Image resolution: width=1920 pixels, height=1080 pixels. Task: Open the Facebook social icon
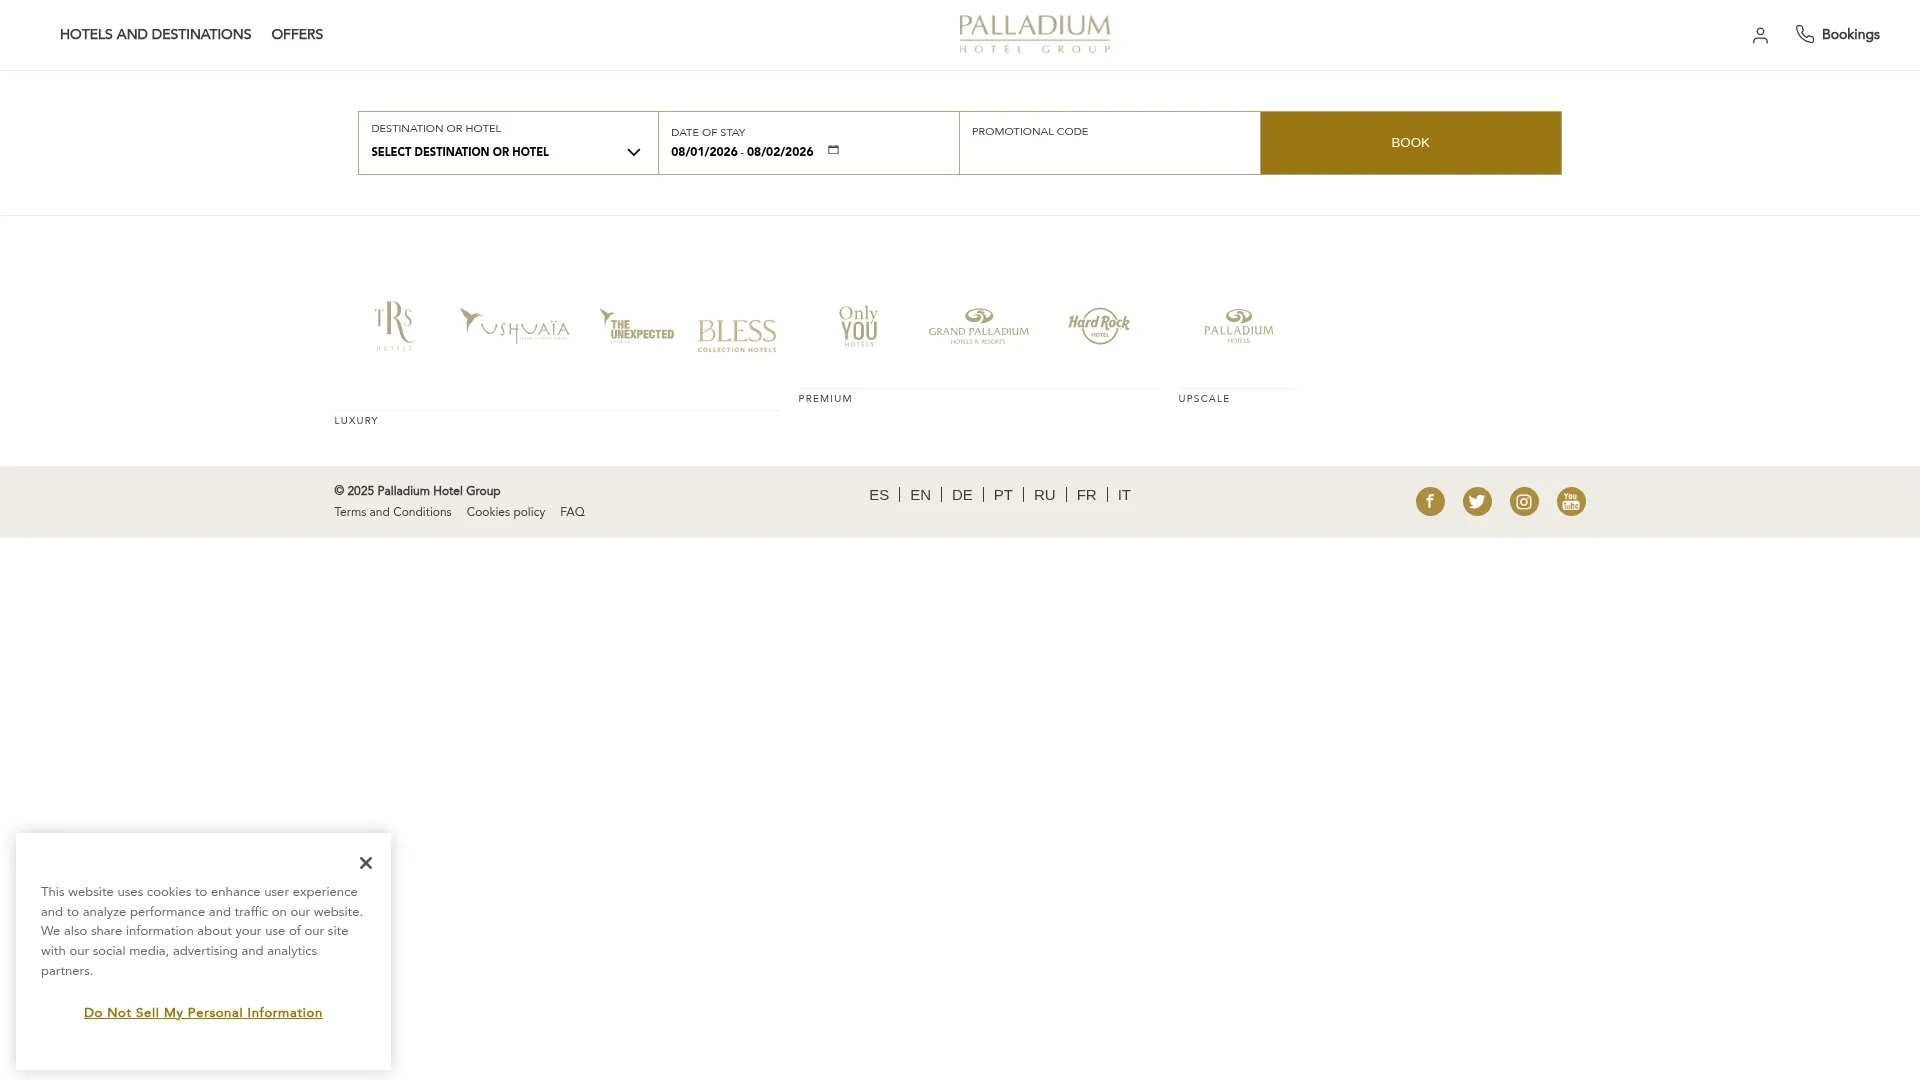point(1430,501)
